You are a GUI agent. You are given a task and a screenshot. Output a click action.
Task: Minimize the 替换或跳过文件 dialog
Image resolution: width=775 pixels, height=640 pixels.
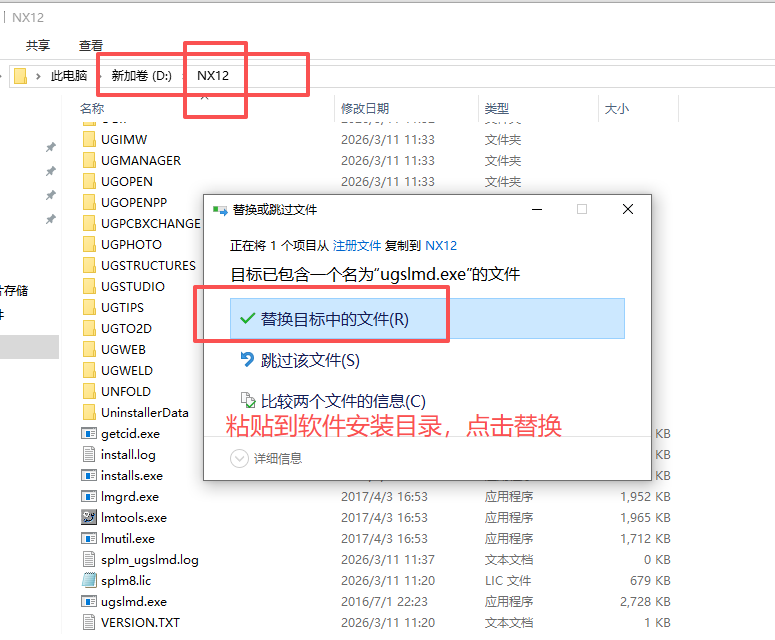537,210
